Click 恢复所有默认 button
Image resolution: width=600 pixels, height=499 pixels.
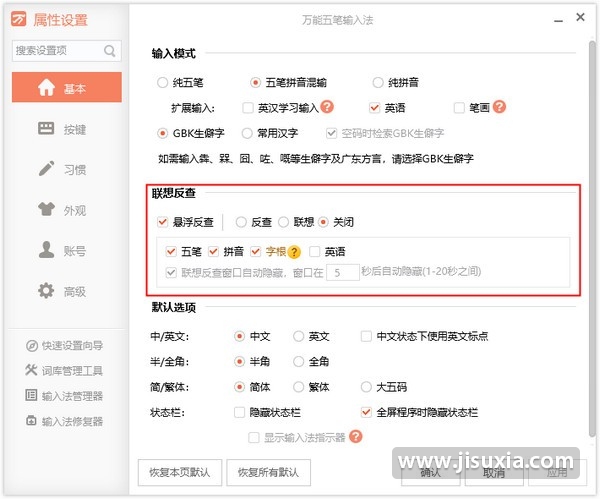(x=268, y=473)
